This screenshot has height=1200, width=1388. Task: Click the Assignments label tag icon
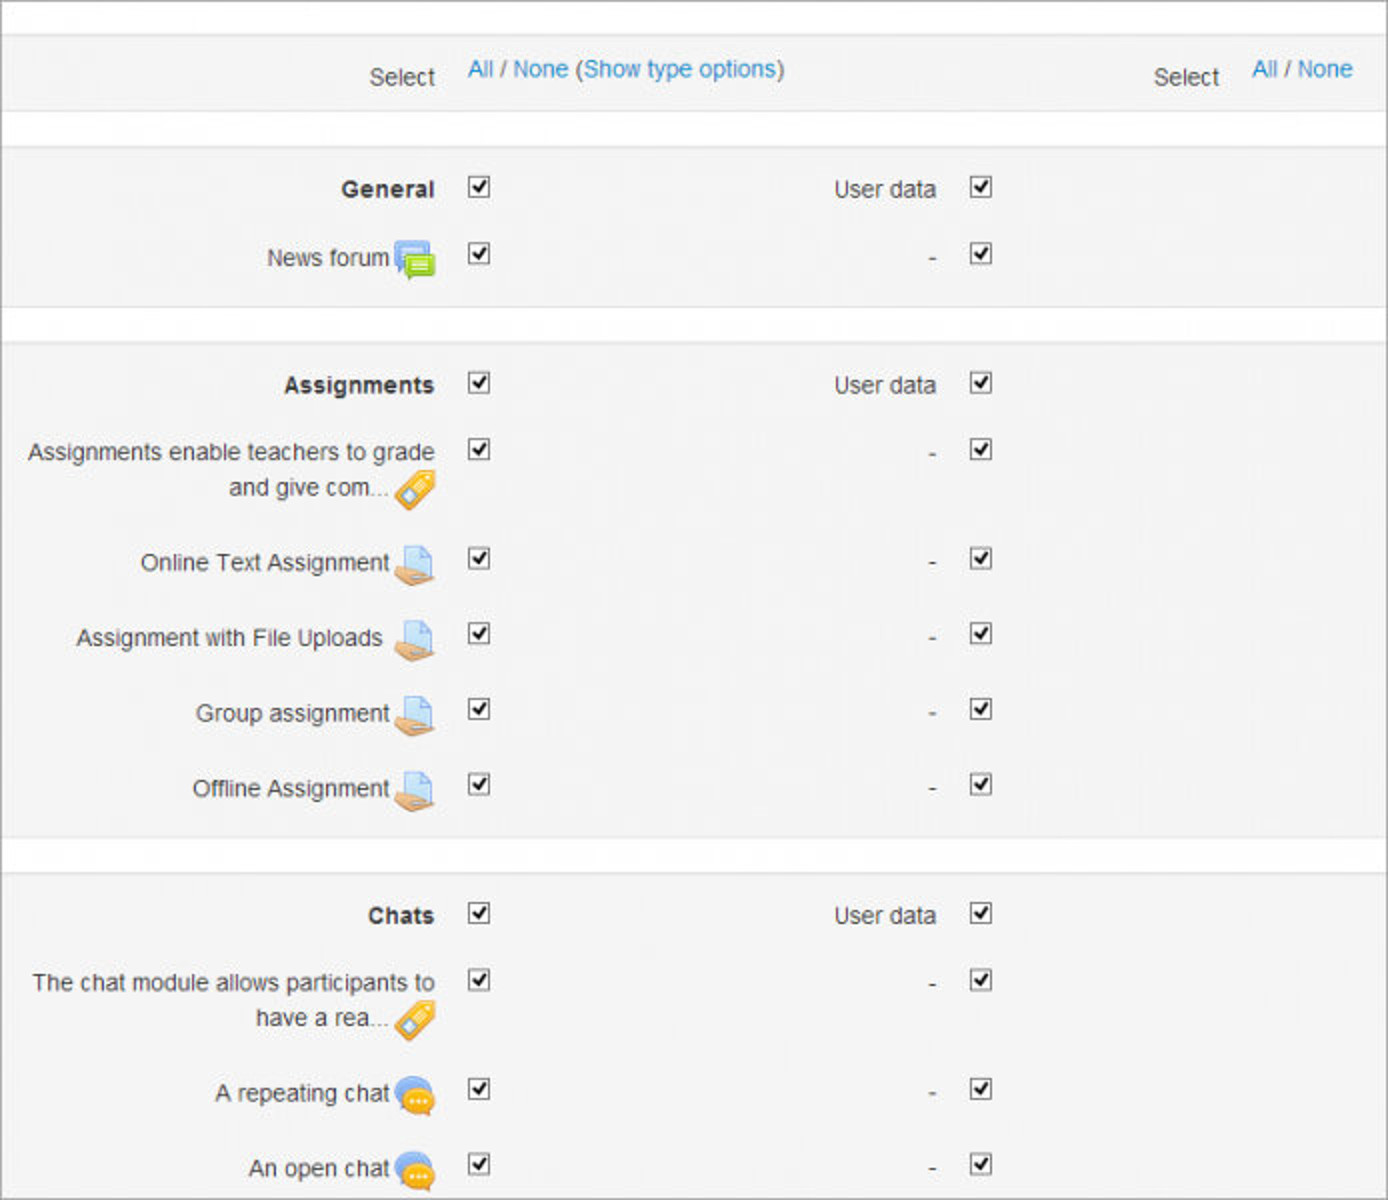[x=414, y=490]
